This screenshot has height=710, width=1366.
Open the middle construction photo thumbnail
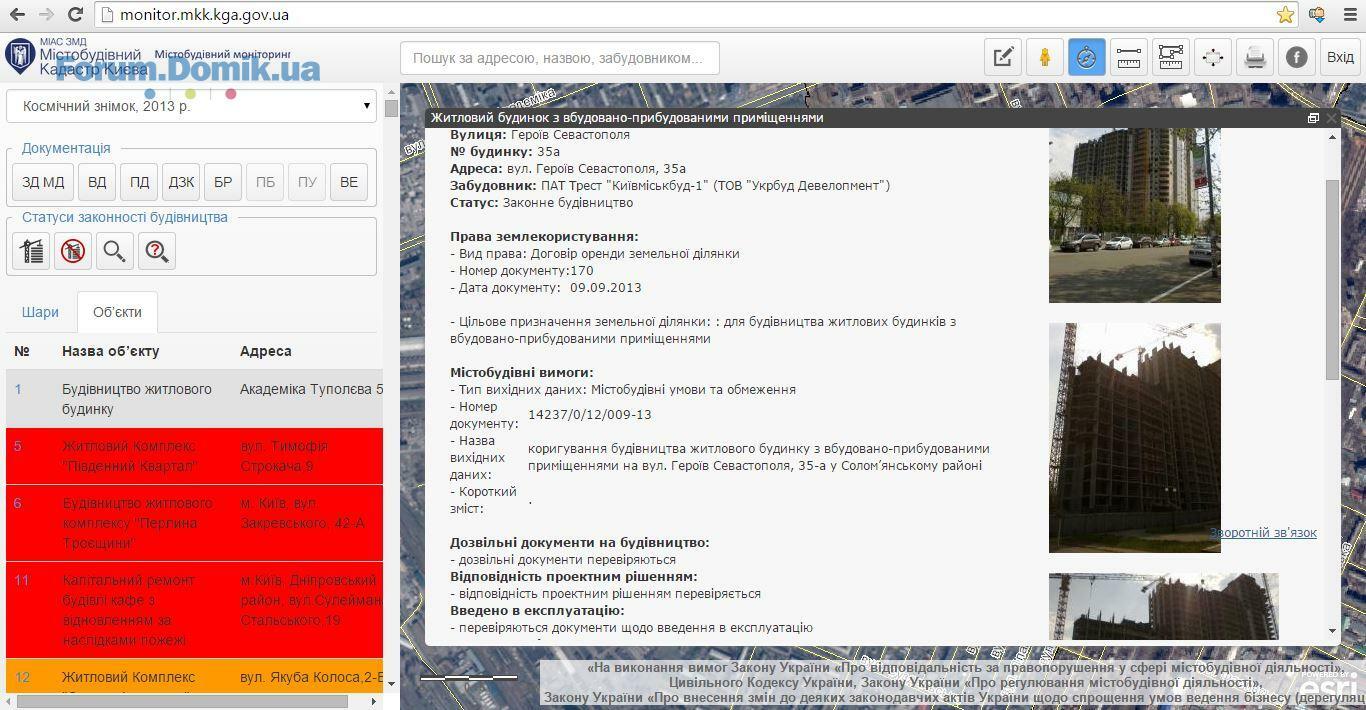[1135, 438]
